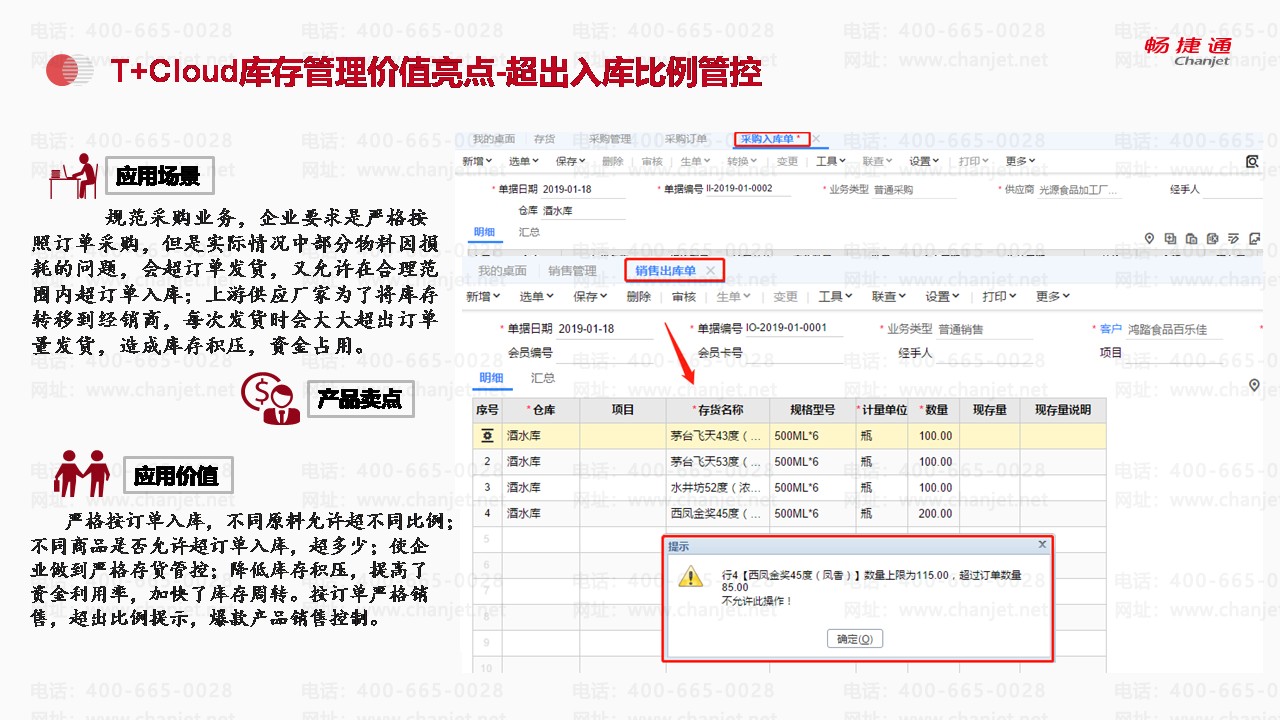This screenshot has width=1280, height=720.
Task: Click 业务类型 普通采购 field
Action: [x=913, y=189]
